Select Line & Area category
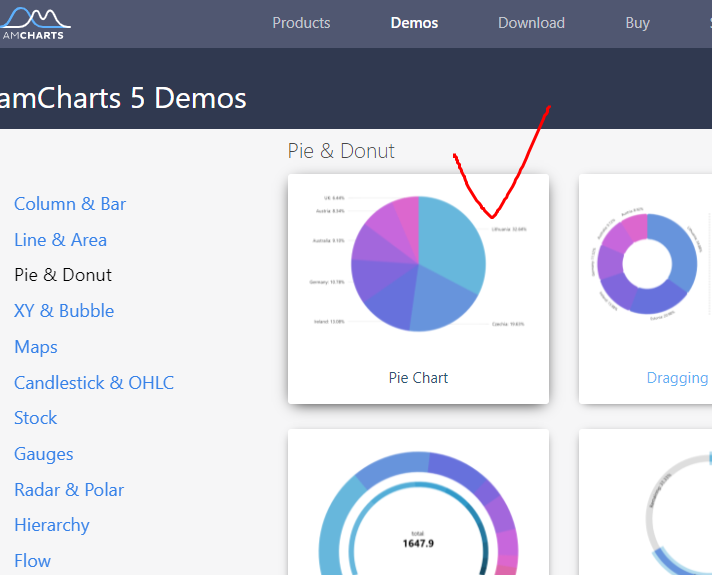This screenshot has width=712, height=575. click(x=60, y=240)
